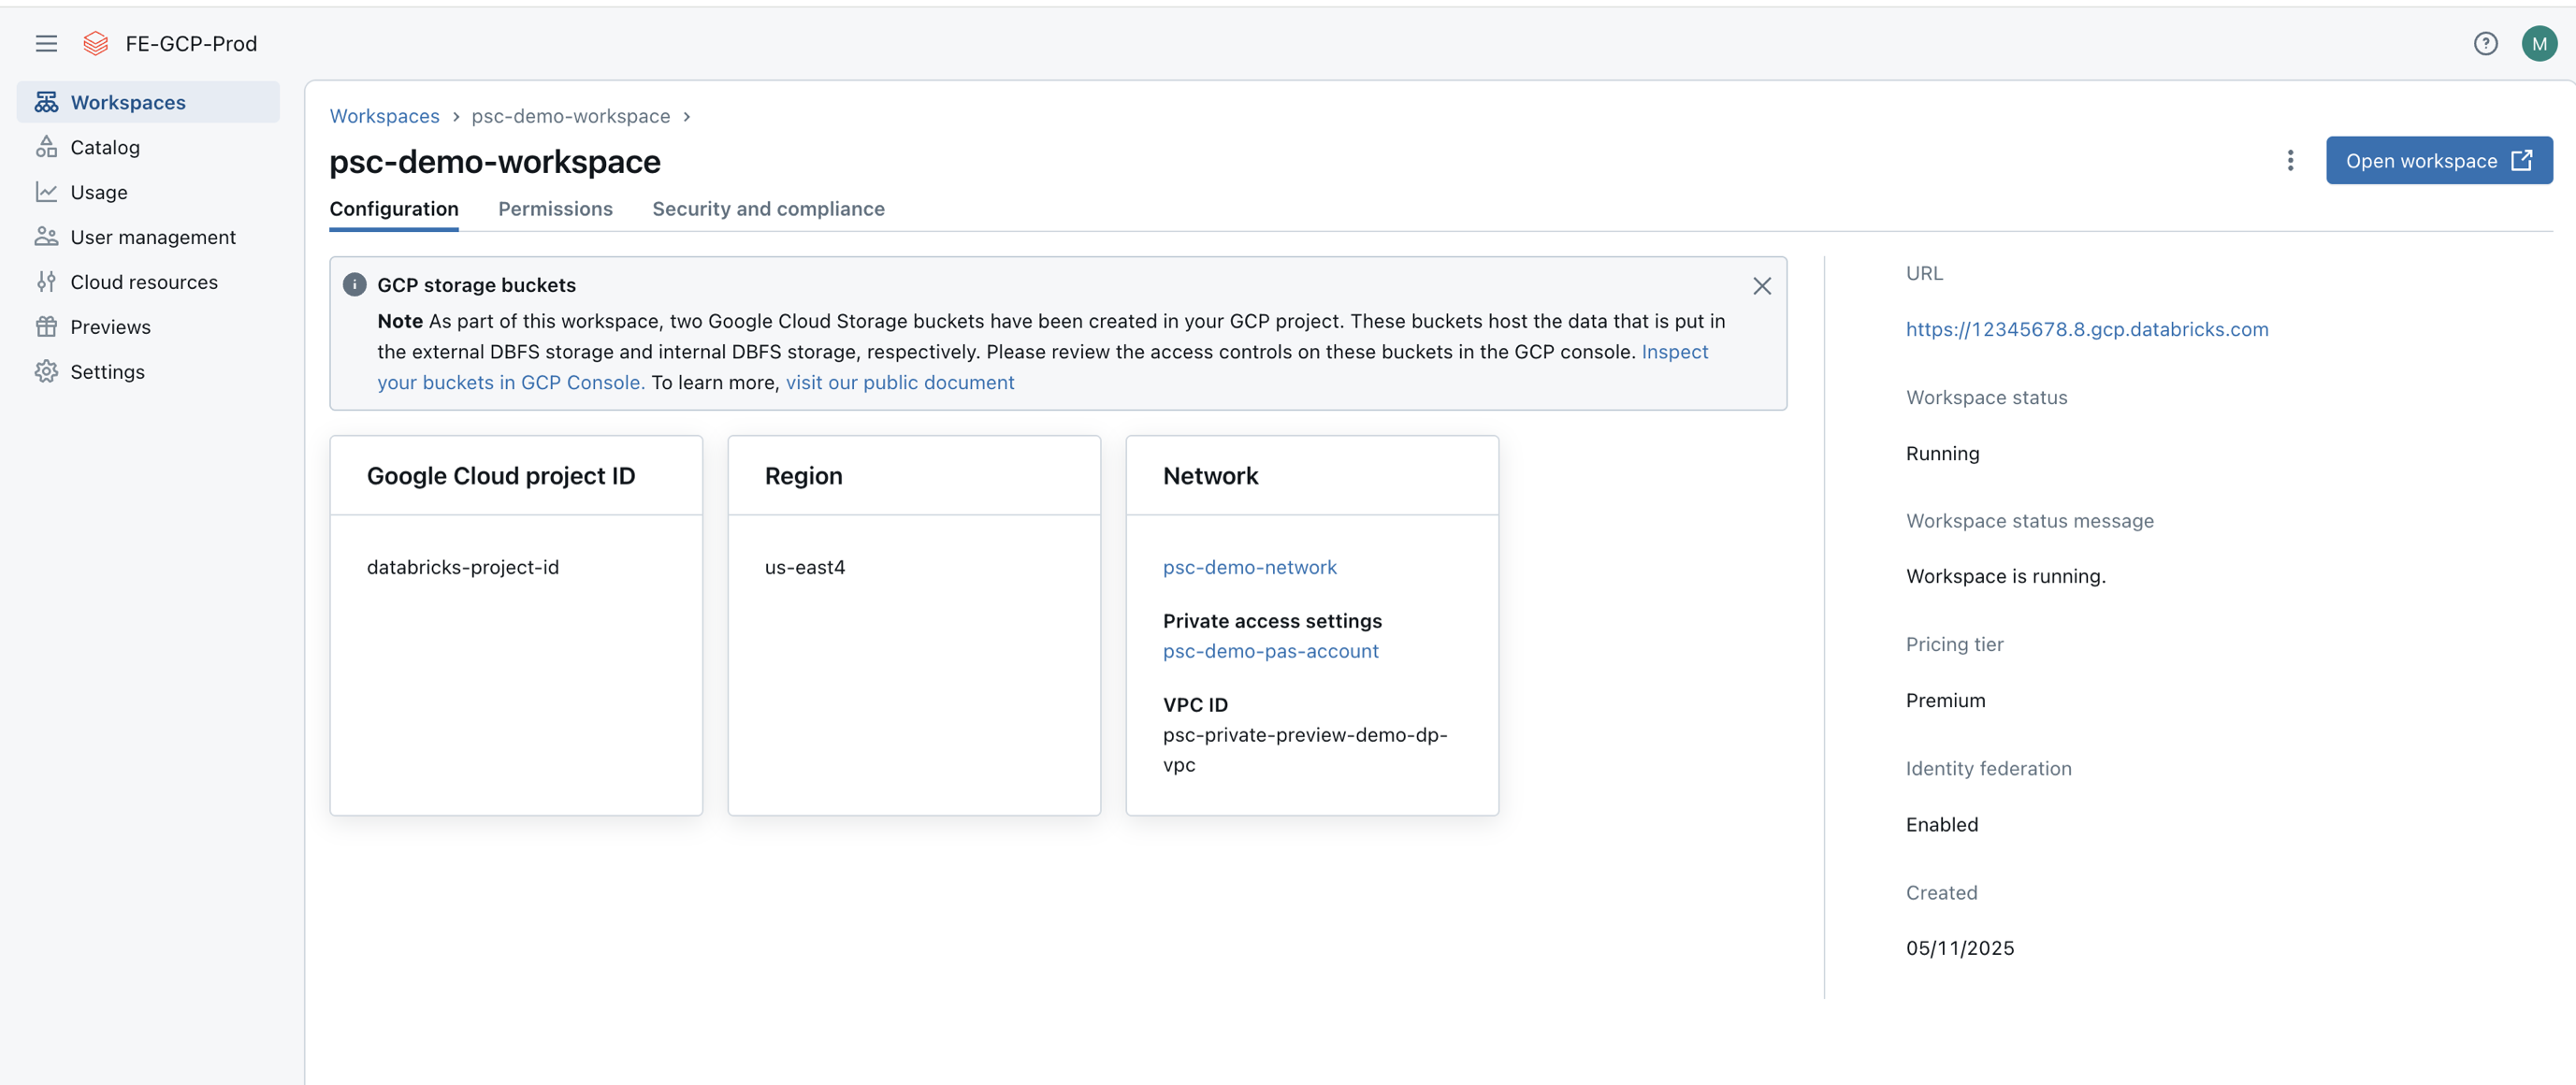Open Cloud resources in the sidebar

[x=143, y=282]
